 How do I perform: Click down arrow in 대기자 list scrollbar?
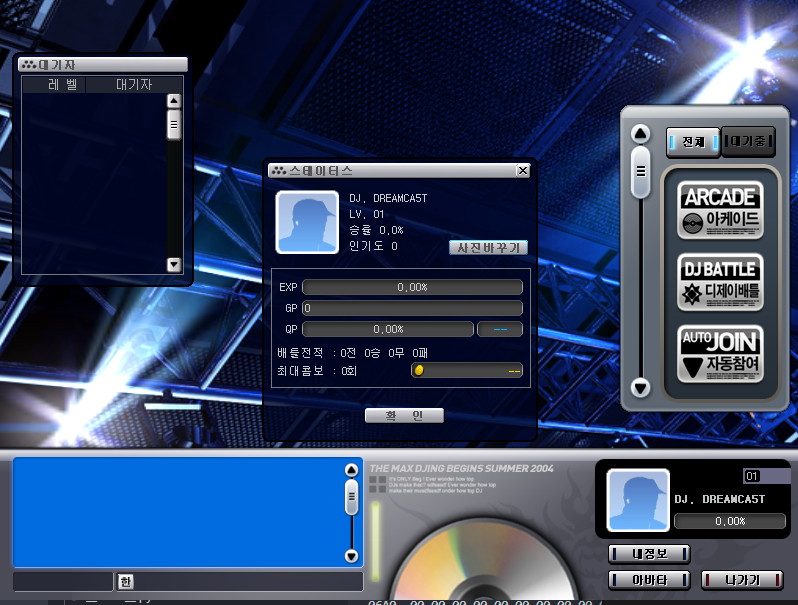pyautogui.click(x=174, y=265)
